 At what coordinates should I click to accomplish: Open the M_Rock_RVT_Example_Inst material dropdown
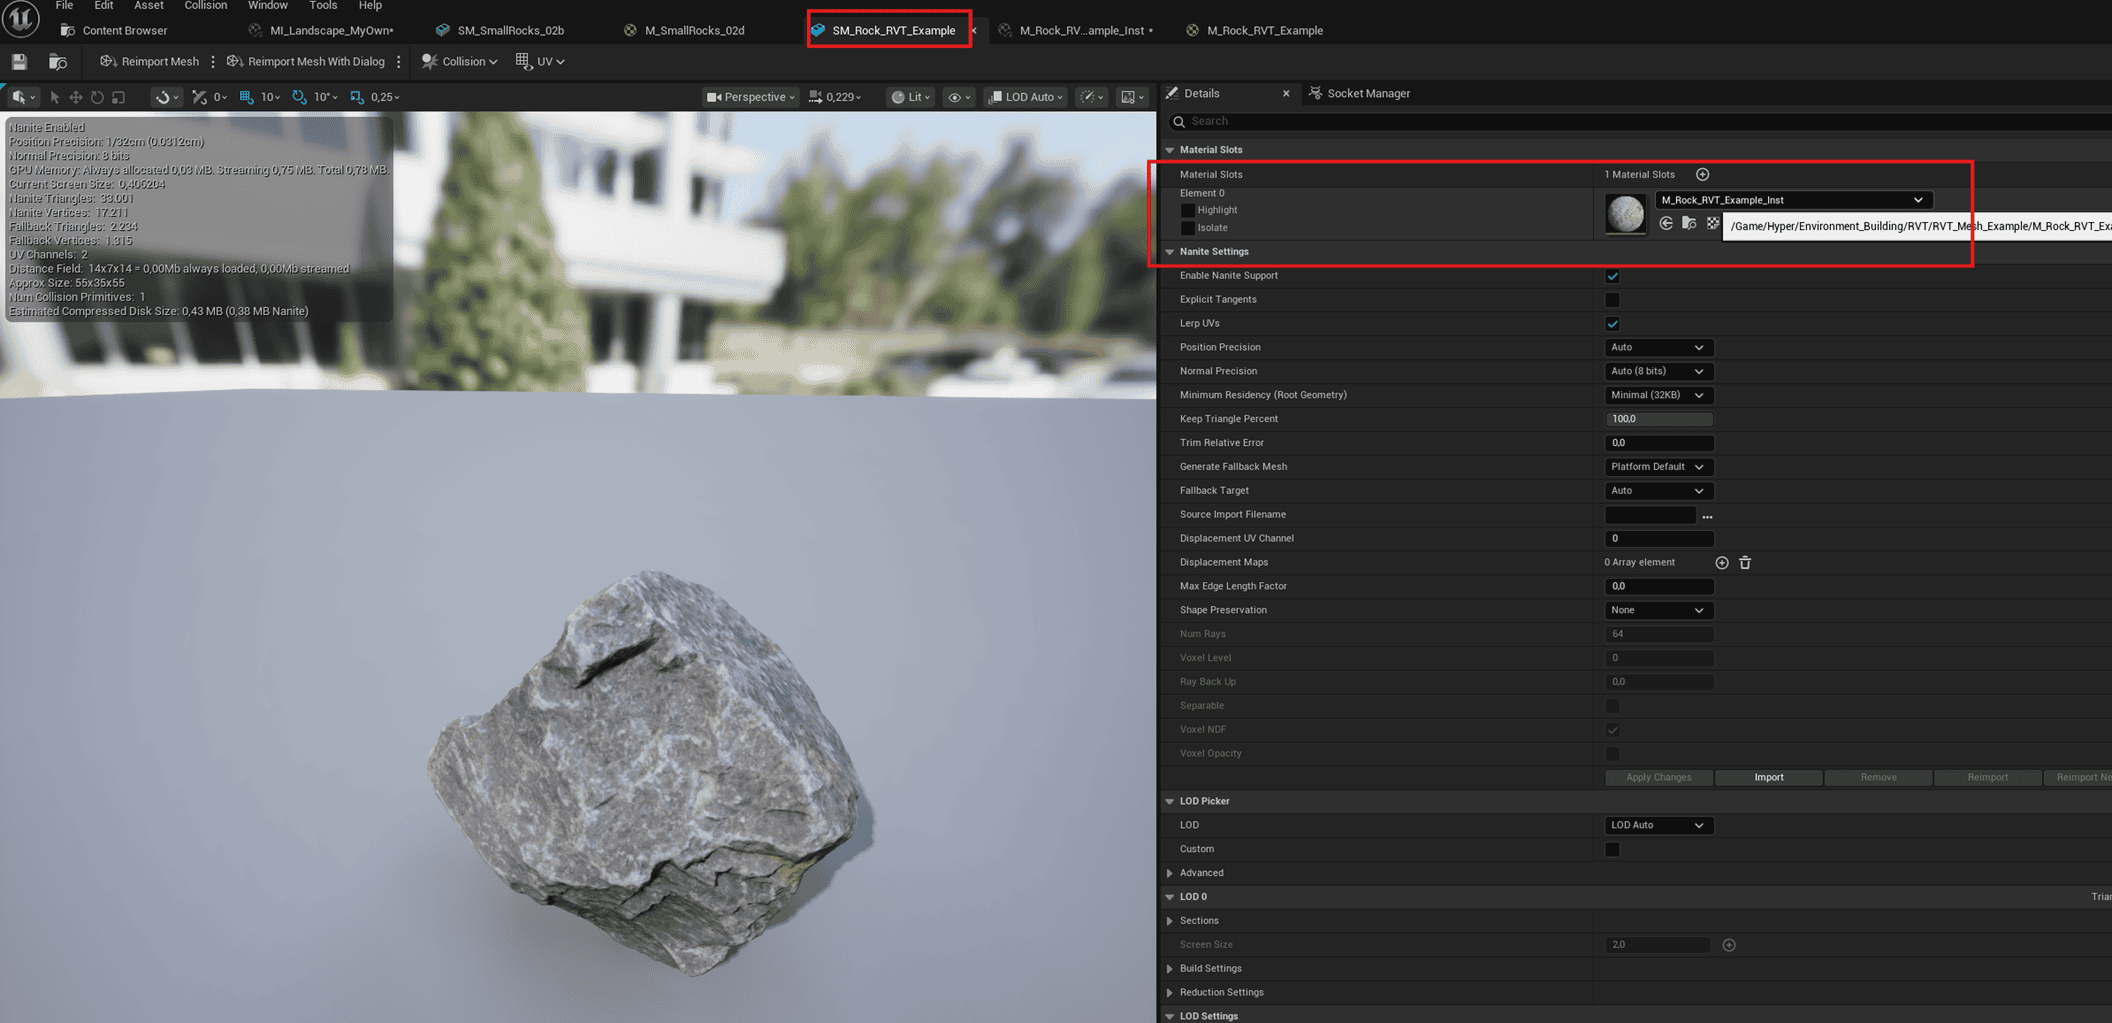(1793, 200)
